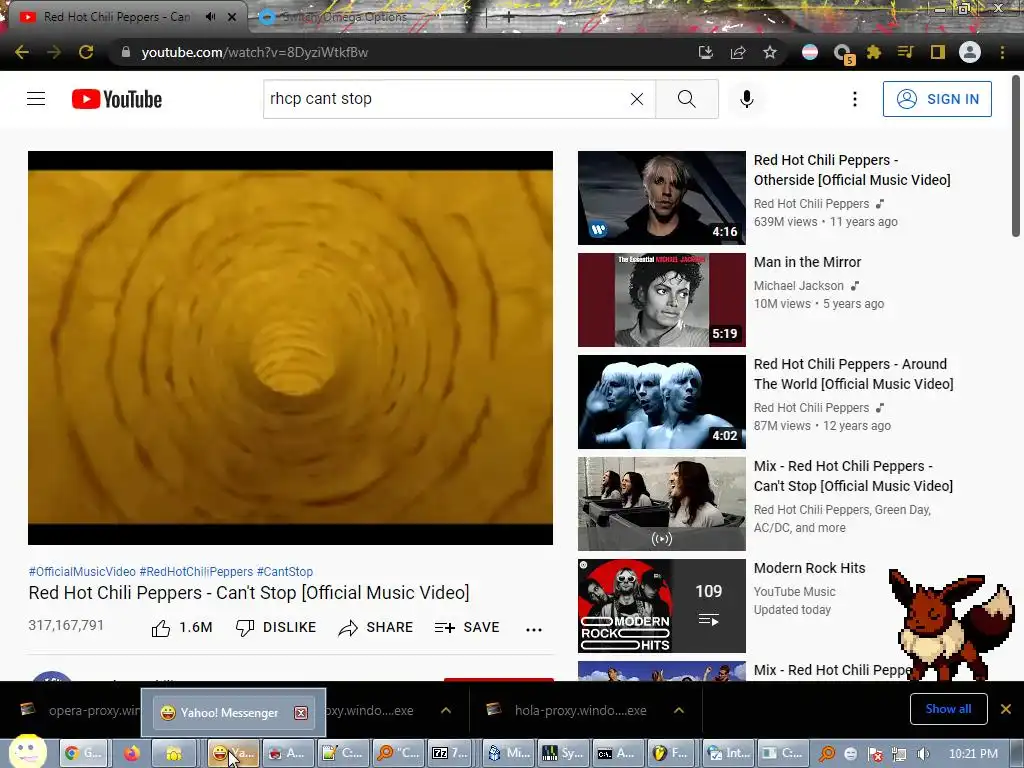The width and height of the screenshot is (1024, 768).
Task: Click SAVE to add to playlist
Action: (467, 628)
